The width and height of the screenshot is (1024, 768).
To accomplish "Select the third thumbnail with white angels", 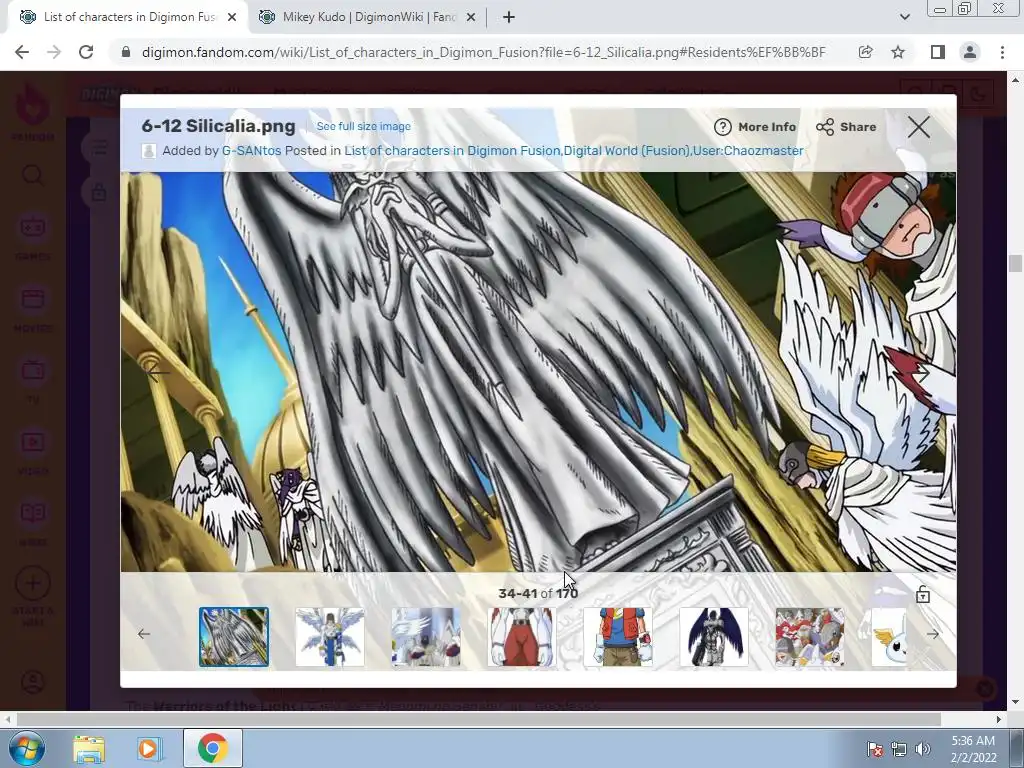I will [426, 637].
